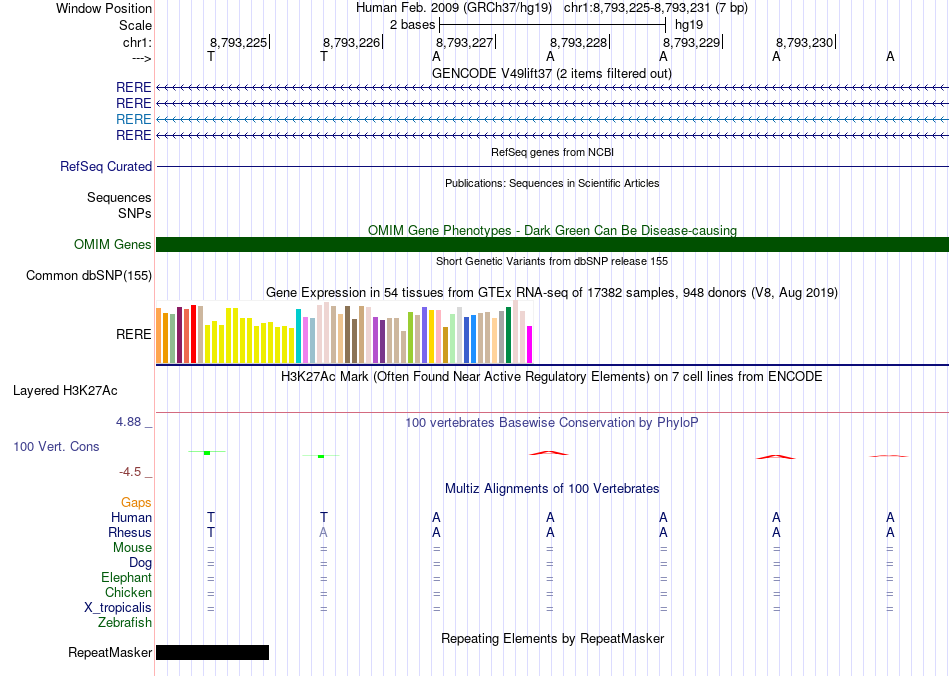Click the RepeatMasker track label
This screenshot has width=950, height=676.
point(110,652)
